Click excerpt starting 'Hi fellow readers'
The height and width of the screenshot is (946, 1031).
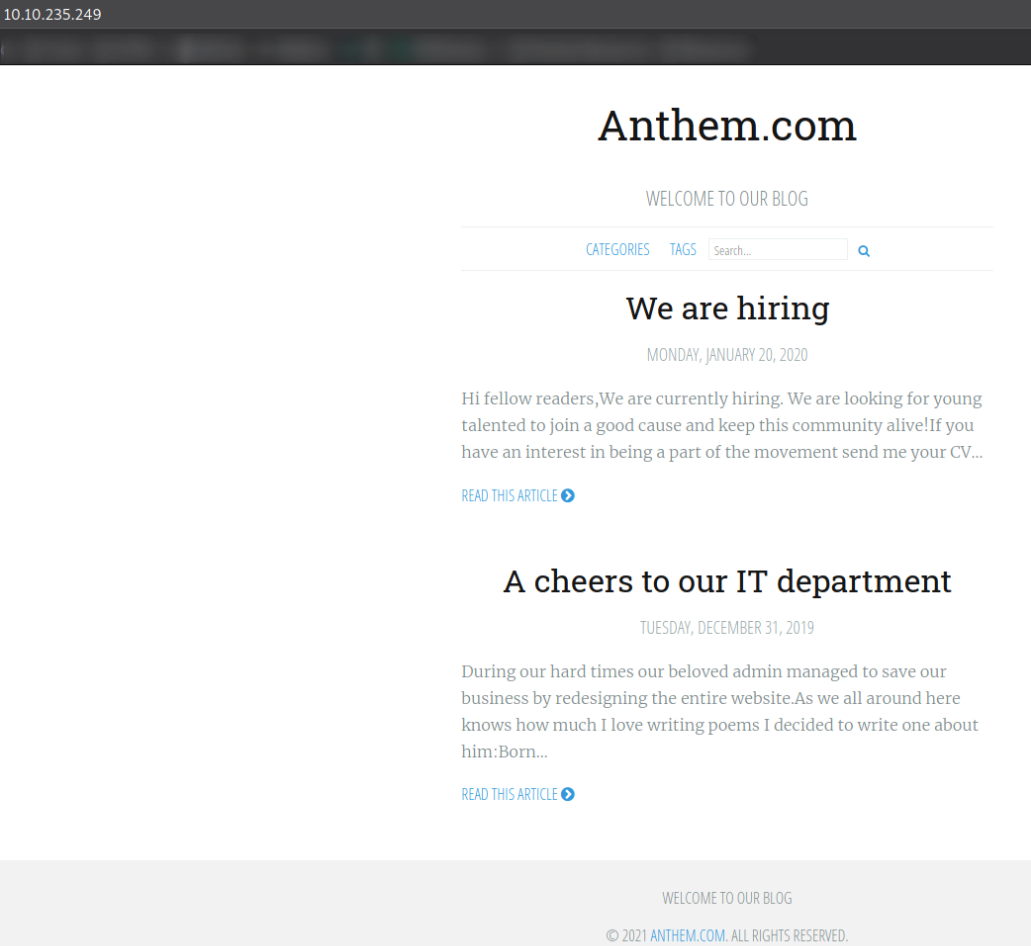(x=722, y=425)
